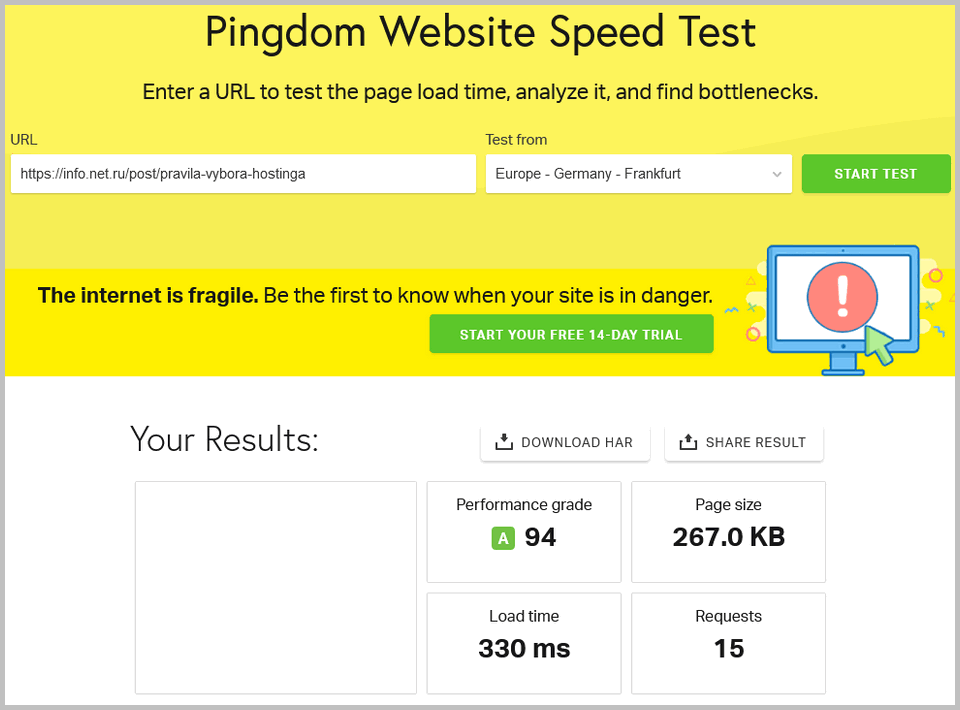Start your free 14-day trial
The width and height of the screenshot is (960, 710).
click(x=571, y=334)
